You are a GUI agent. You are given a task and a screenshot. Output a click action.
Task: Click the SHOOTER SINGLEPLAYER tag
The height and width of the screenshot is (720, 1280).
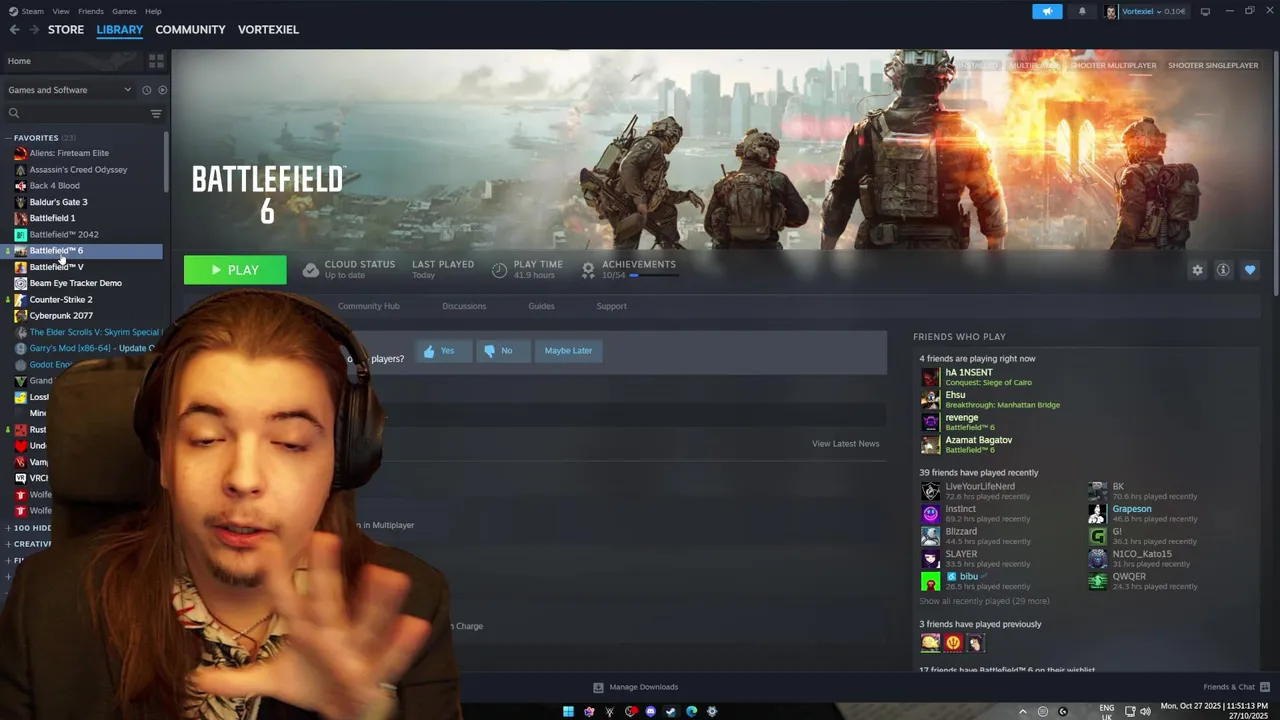tap(1213, 65)
